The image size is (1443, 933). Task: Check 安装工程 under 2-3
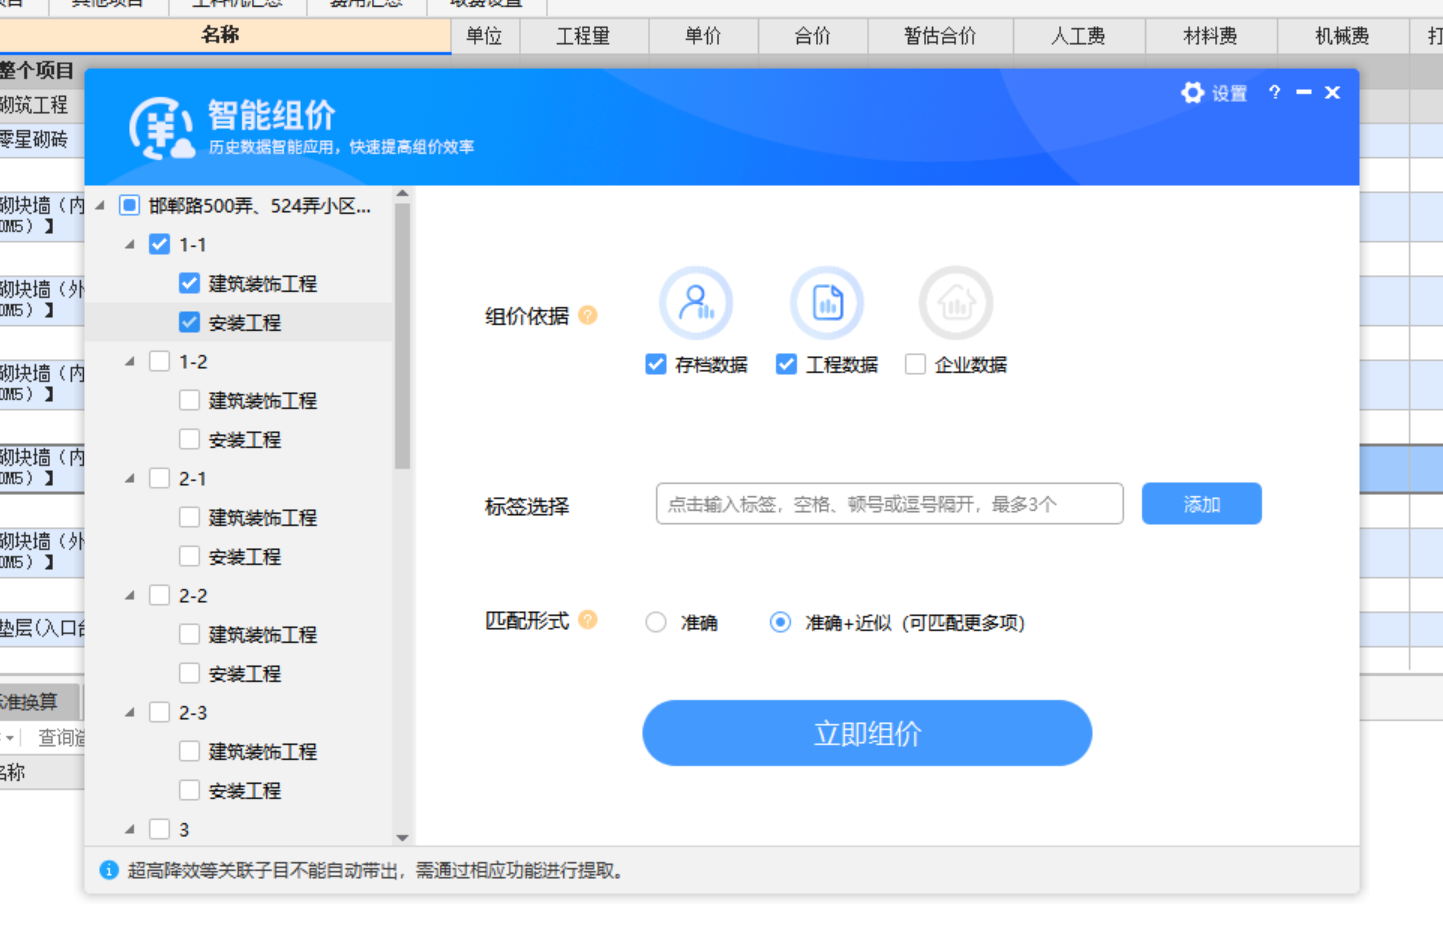coord(189,790)
